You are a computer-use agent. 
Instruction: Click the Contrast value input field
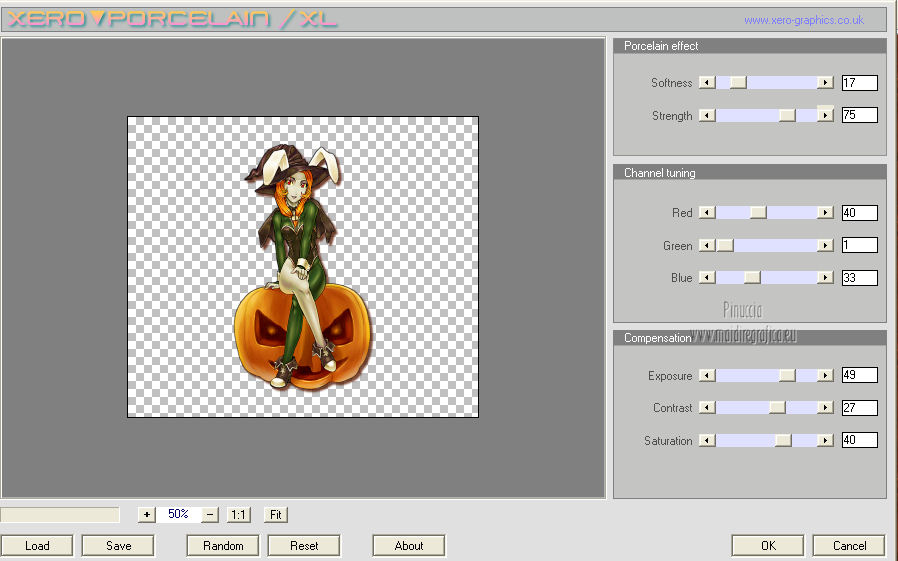859,408
